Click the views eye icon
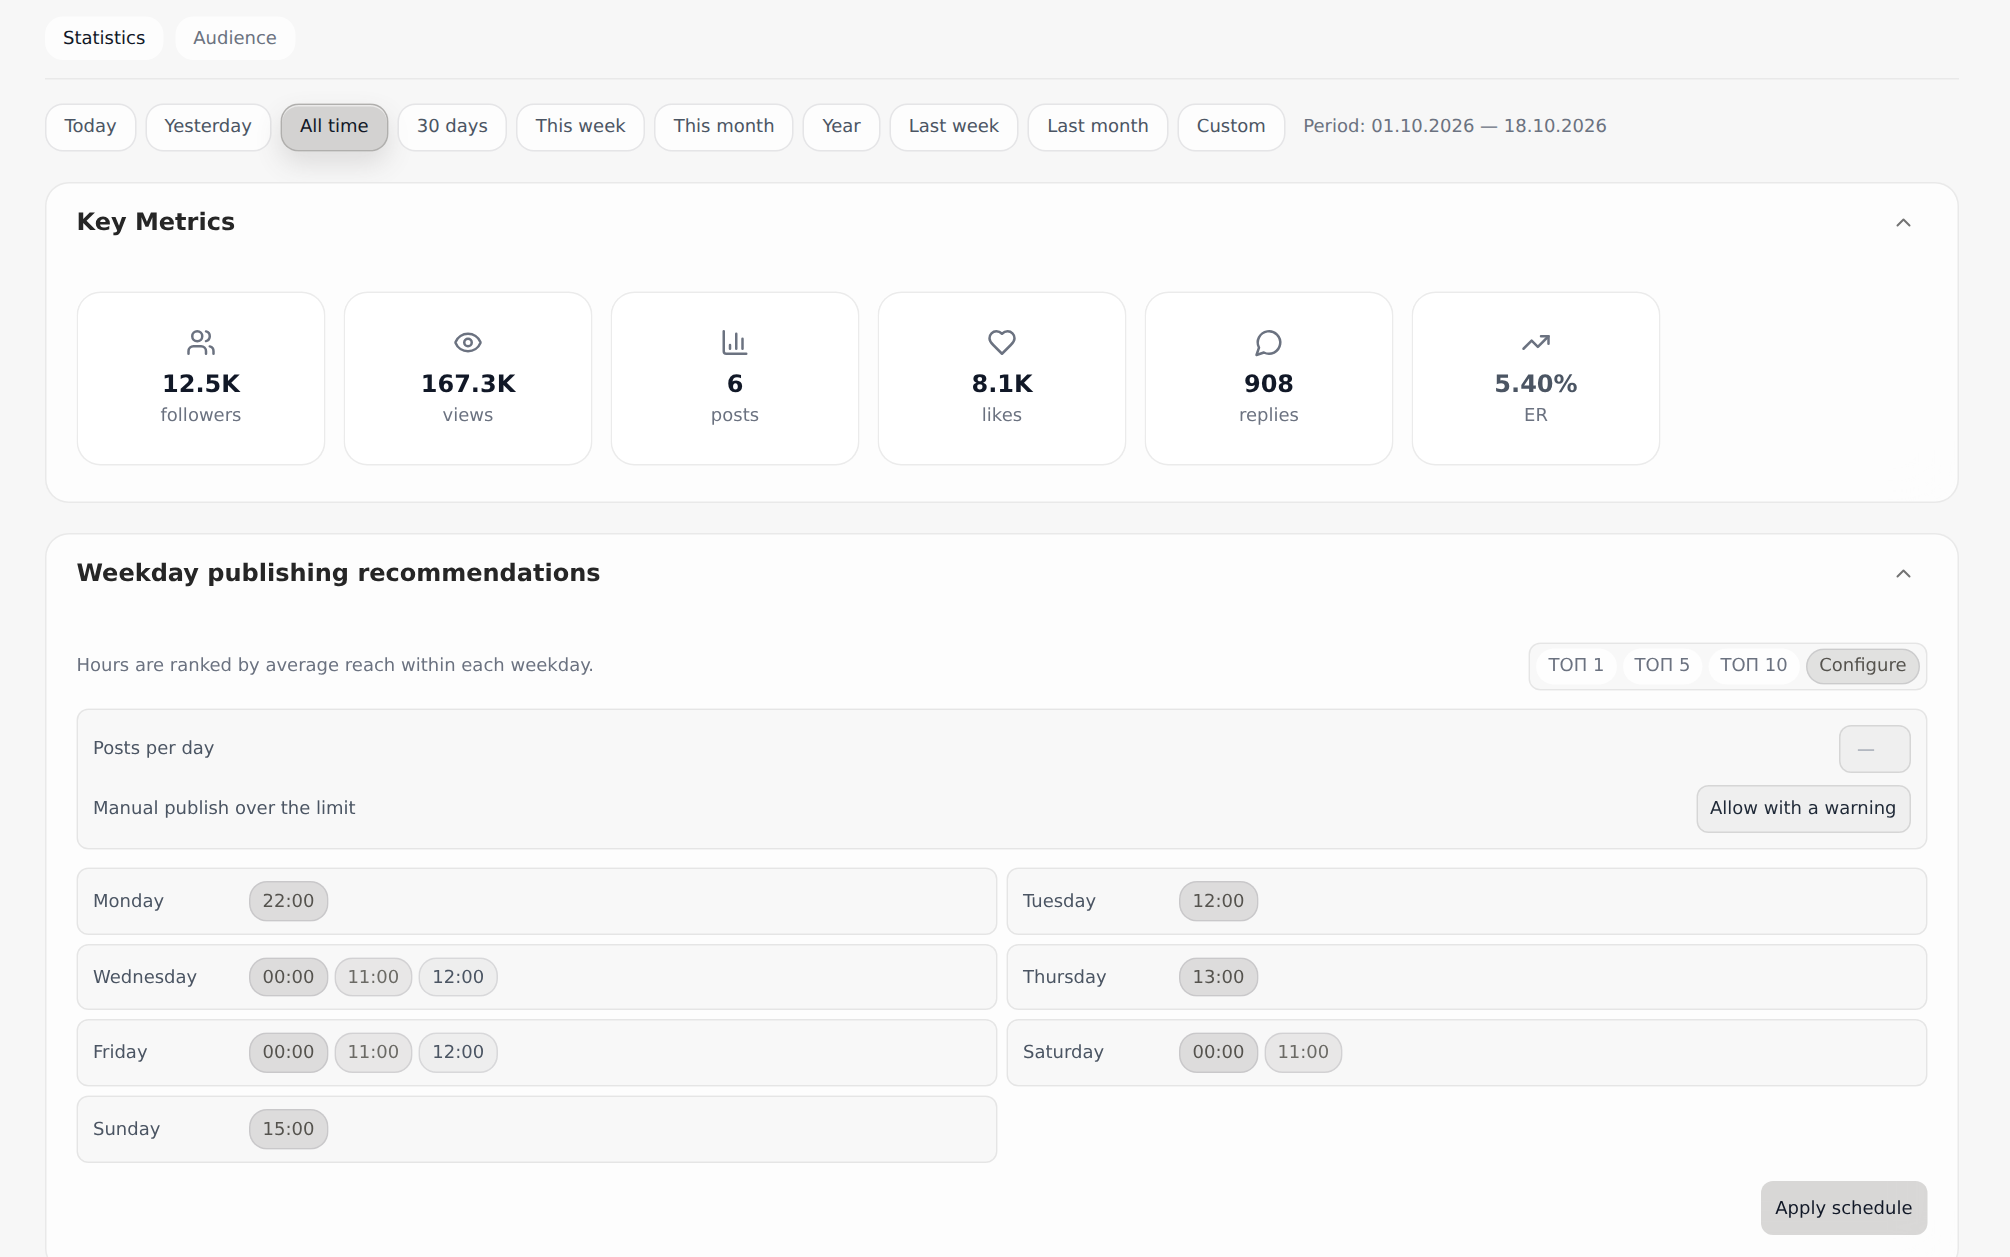The image size is (2010, 1257). click(x=468, y=343)
